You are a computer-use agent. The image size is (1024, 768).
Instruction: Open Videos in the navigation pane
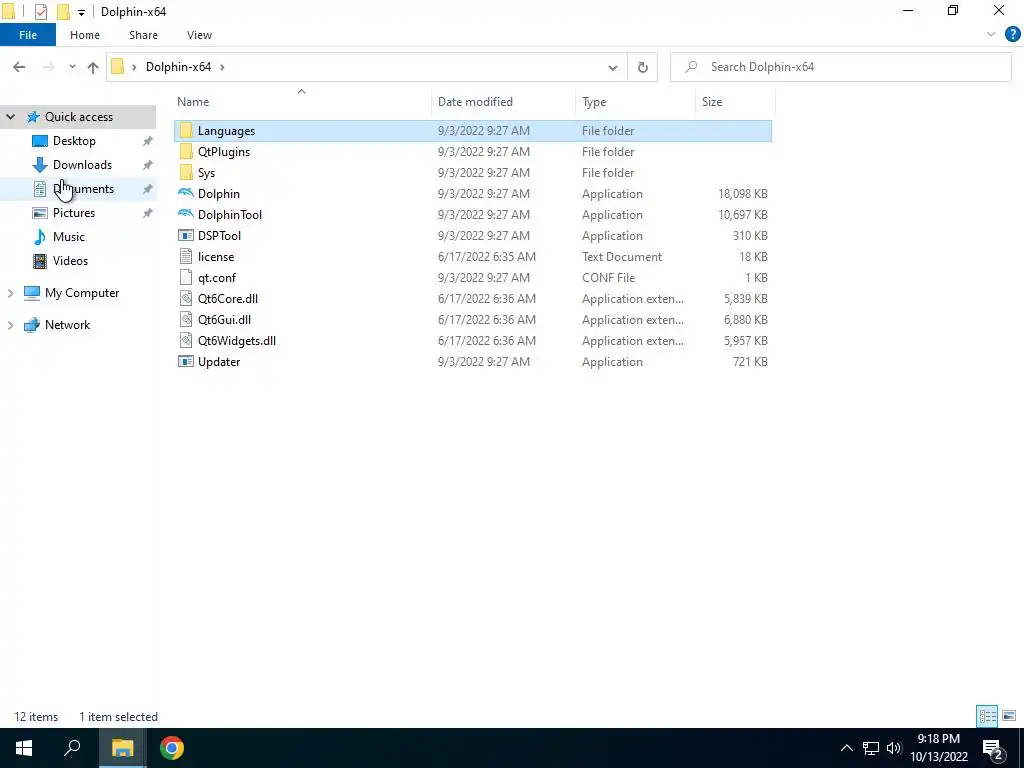tap(70, 261)
